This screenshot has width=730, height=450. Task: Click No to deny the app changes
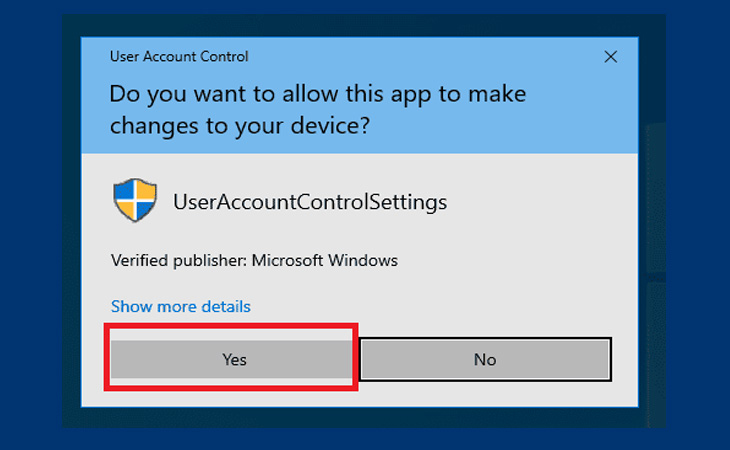click(485, 359)
